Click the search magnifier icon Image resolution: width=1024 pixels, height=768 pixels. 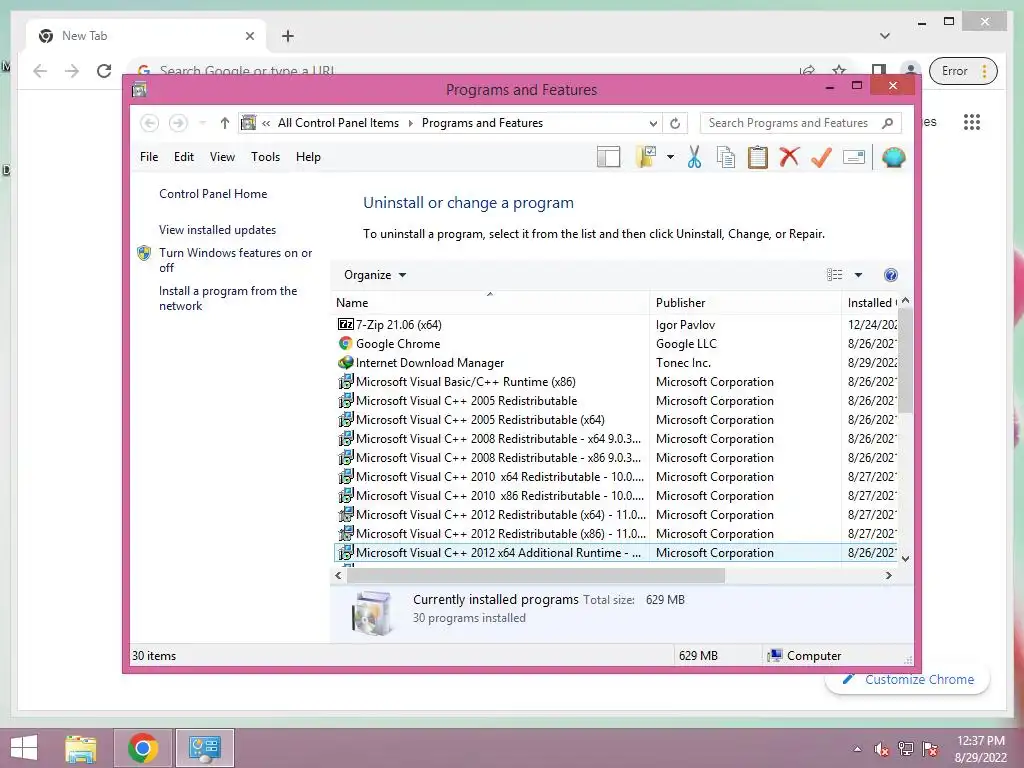(x=887, y=123)
